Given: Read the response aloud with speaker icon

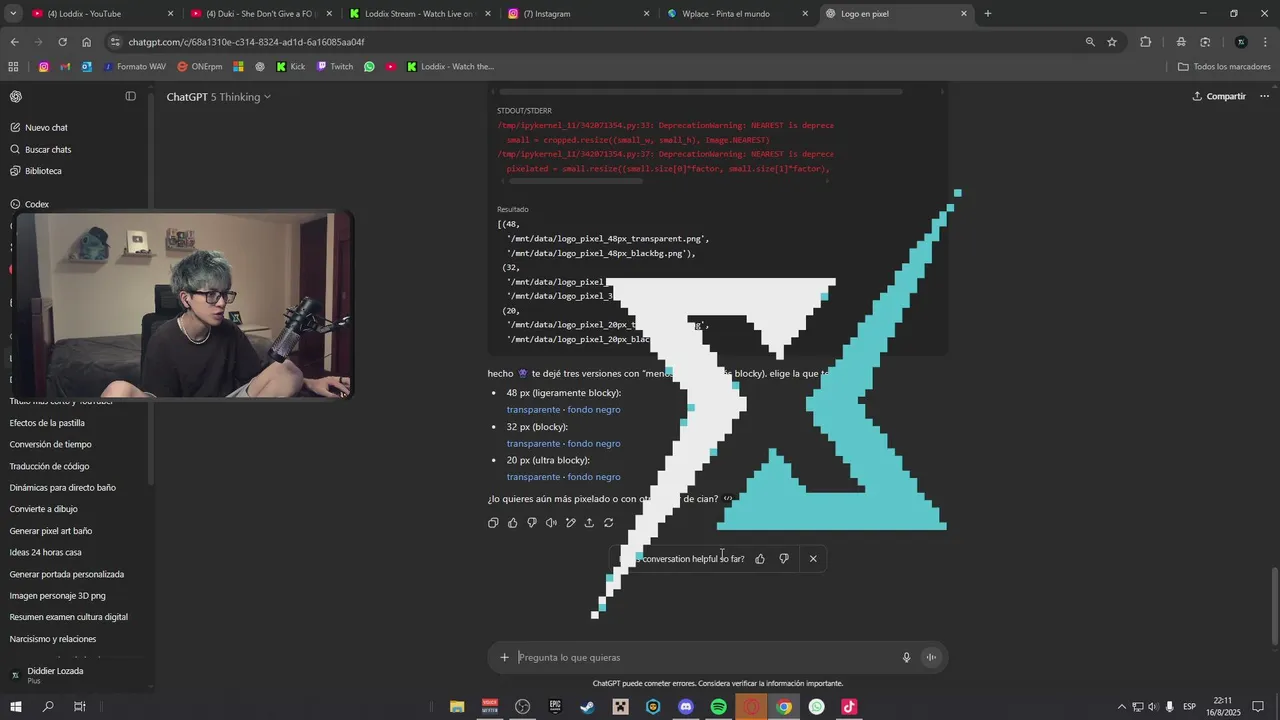Looking at the screenshot, I should [x=551, y=523].
